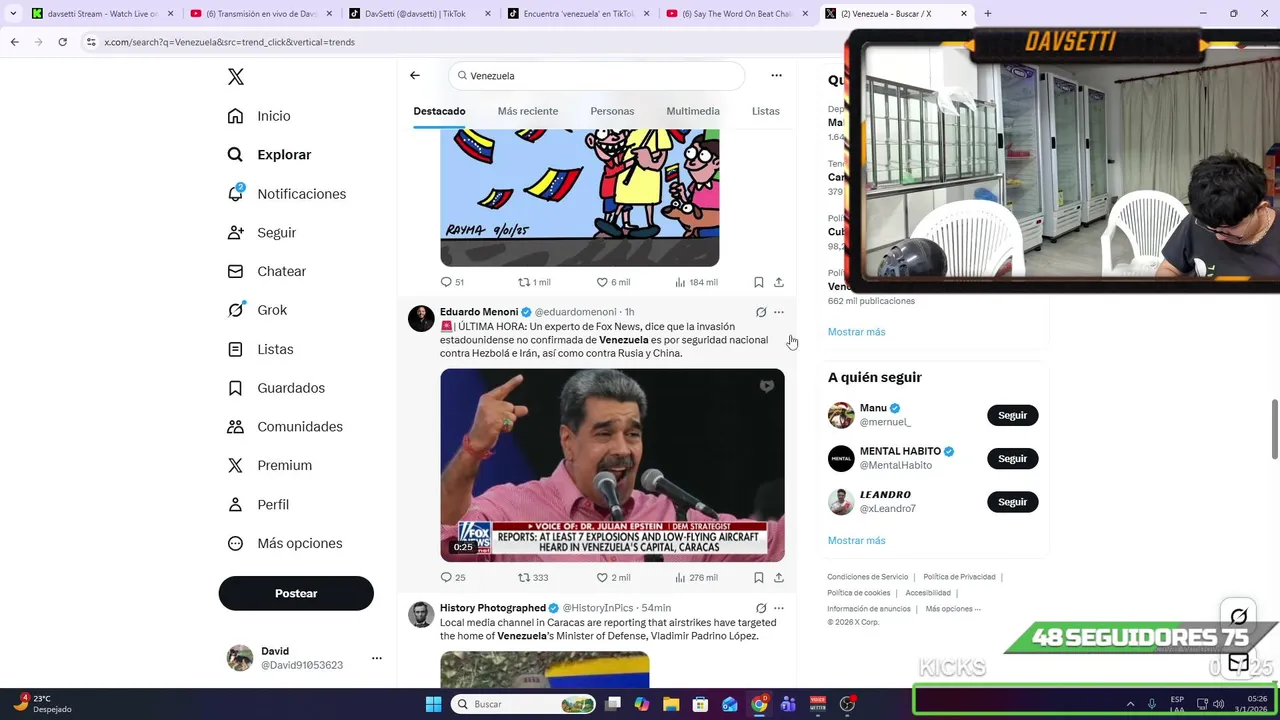Open browser tab search dropdown arrow
The height and width of the screenshot is (720, 1280).
[12, 14]
